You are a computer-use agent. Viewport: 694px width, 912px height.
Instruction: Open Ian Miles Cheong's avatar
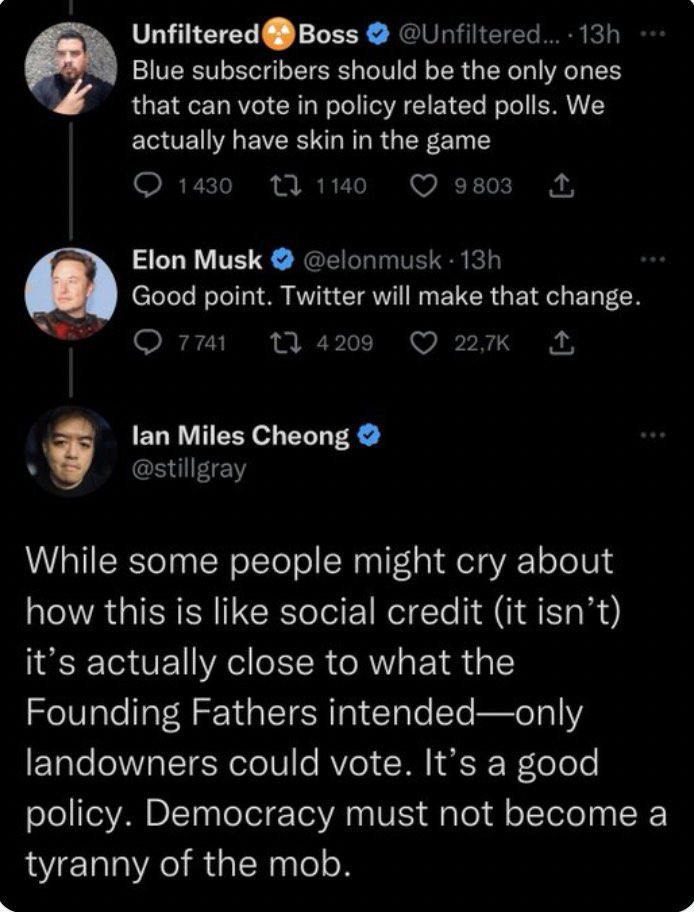coord(71,451)
